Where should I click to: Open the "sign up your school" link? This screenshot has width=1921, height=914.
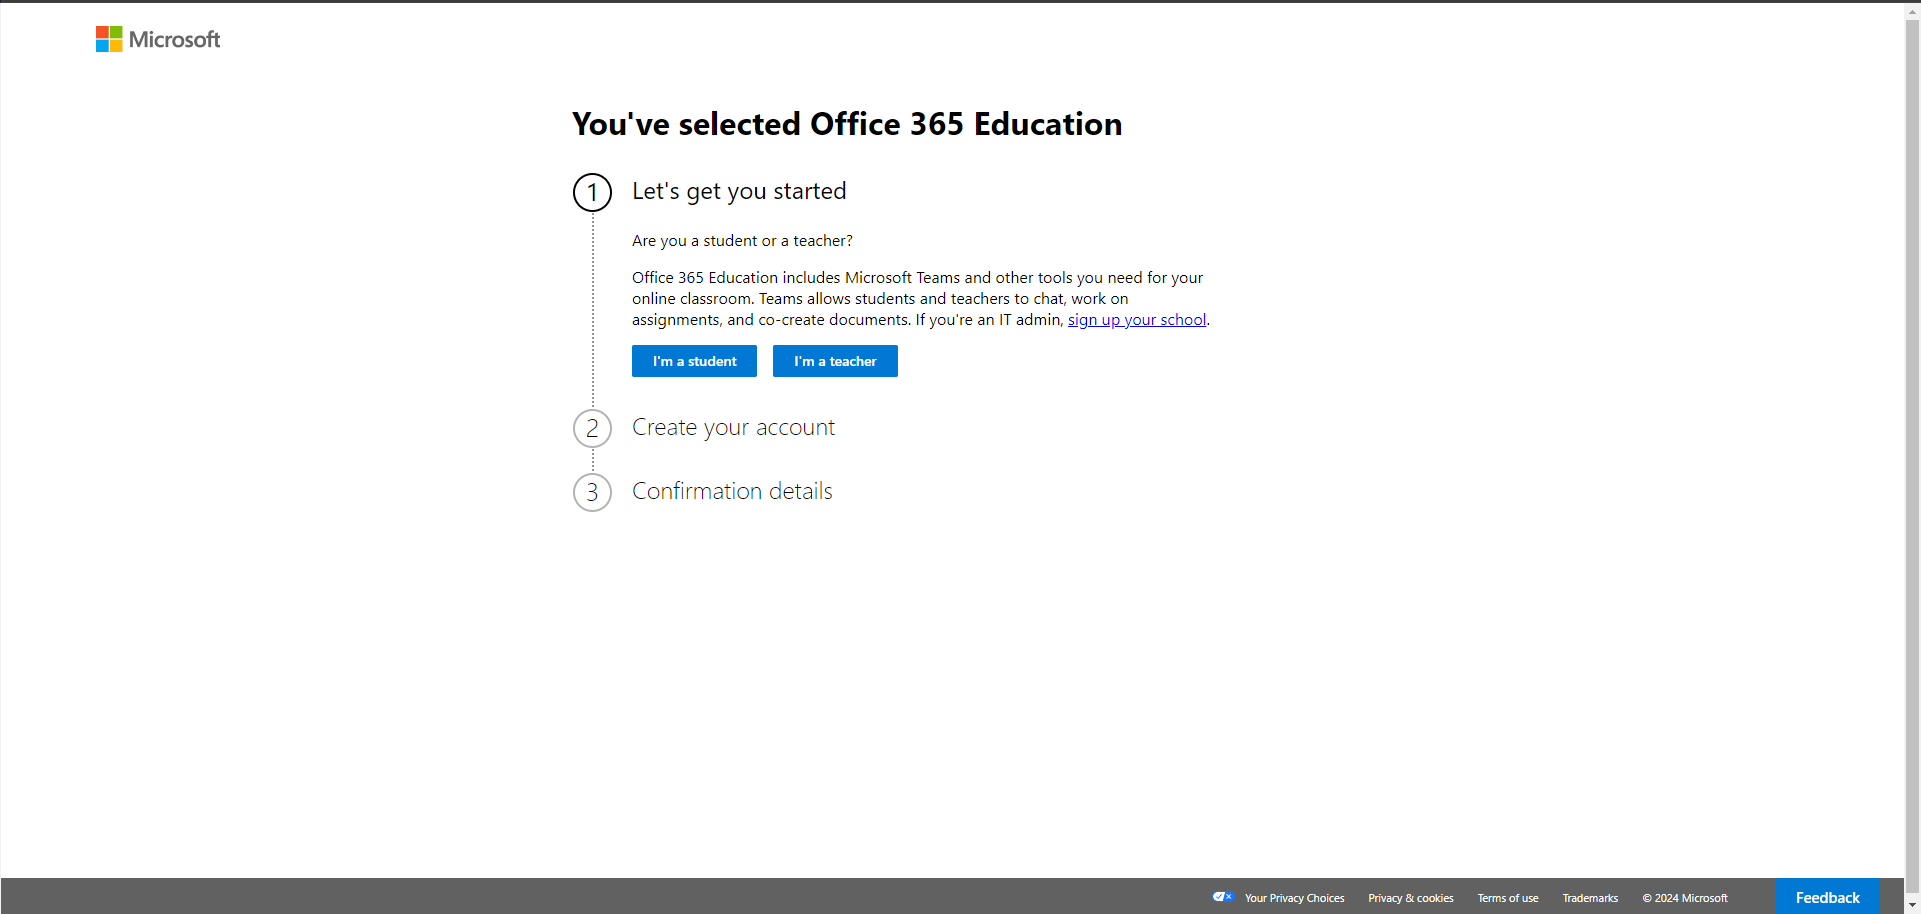(1136, 320)
